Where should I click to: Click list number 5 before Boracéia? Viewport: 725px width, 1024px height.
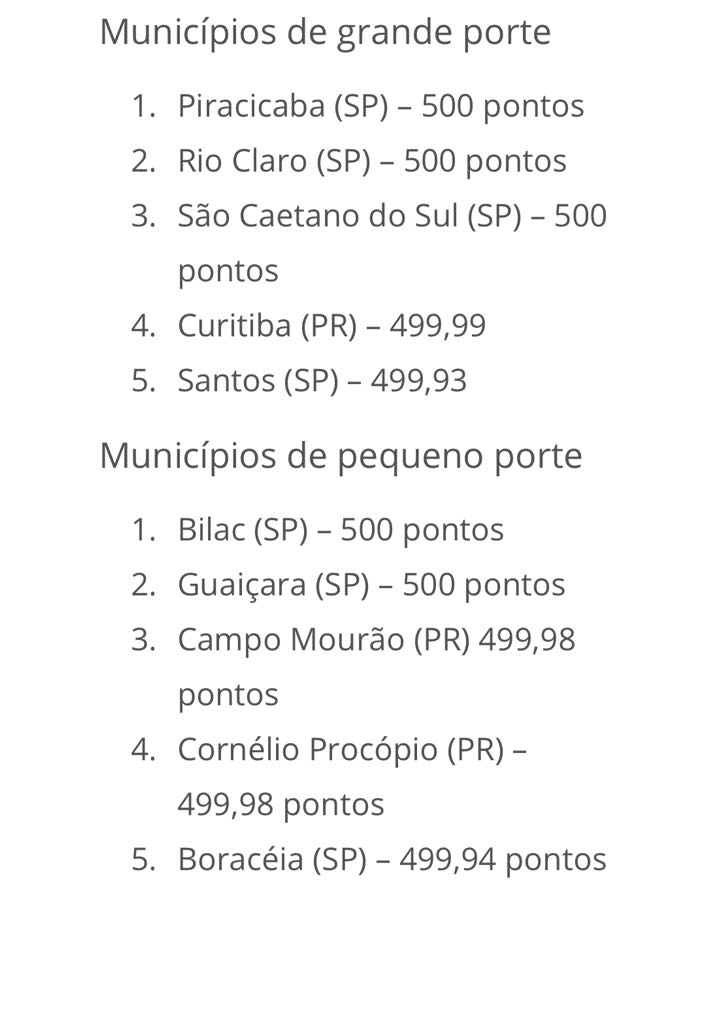[x=144, y=860]
